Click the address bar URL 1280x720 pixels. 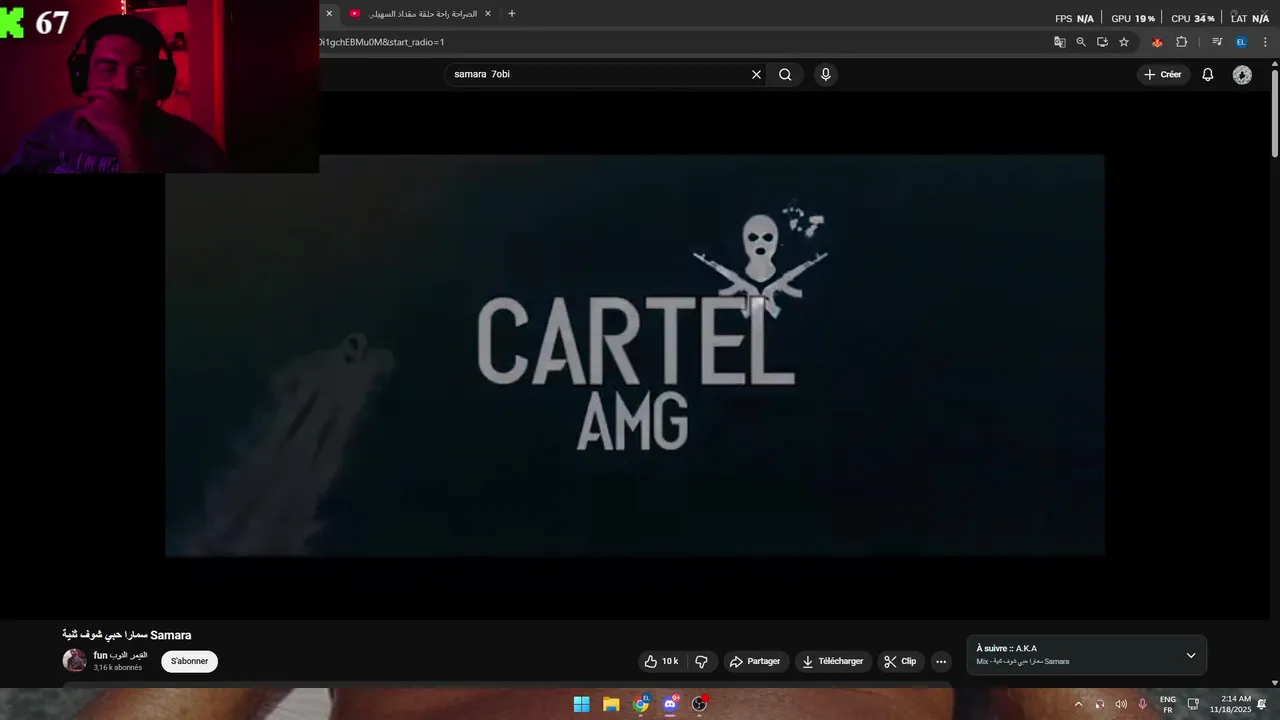click(x=382, y=42)
